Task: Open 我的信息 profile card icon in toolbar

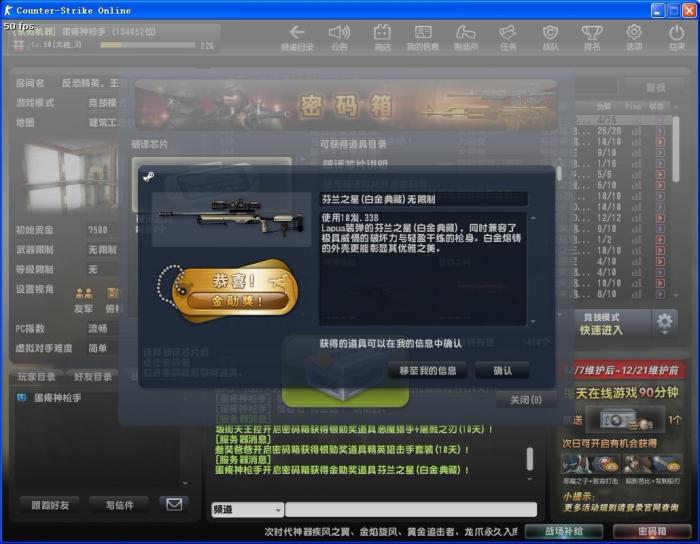Action: 423,32
